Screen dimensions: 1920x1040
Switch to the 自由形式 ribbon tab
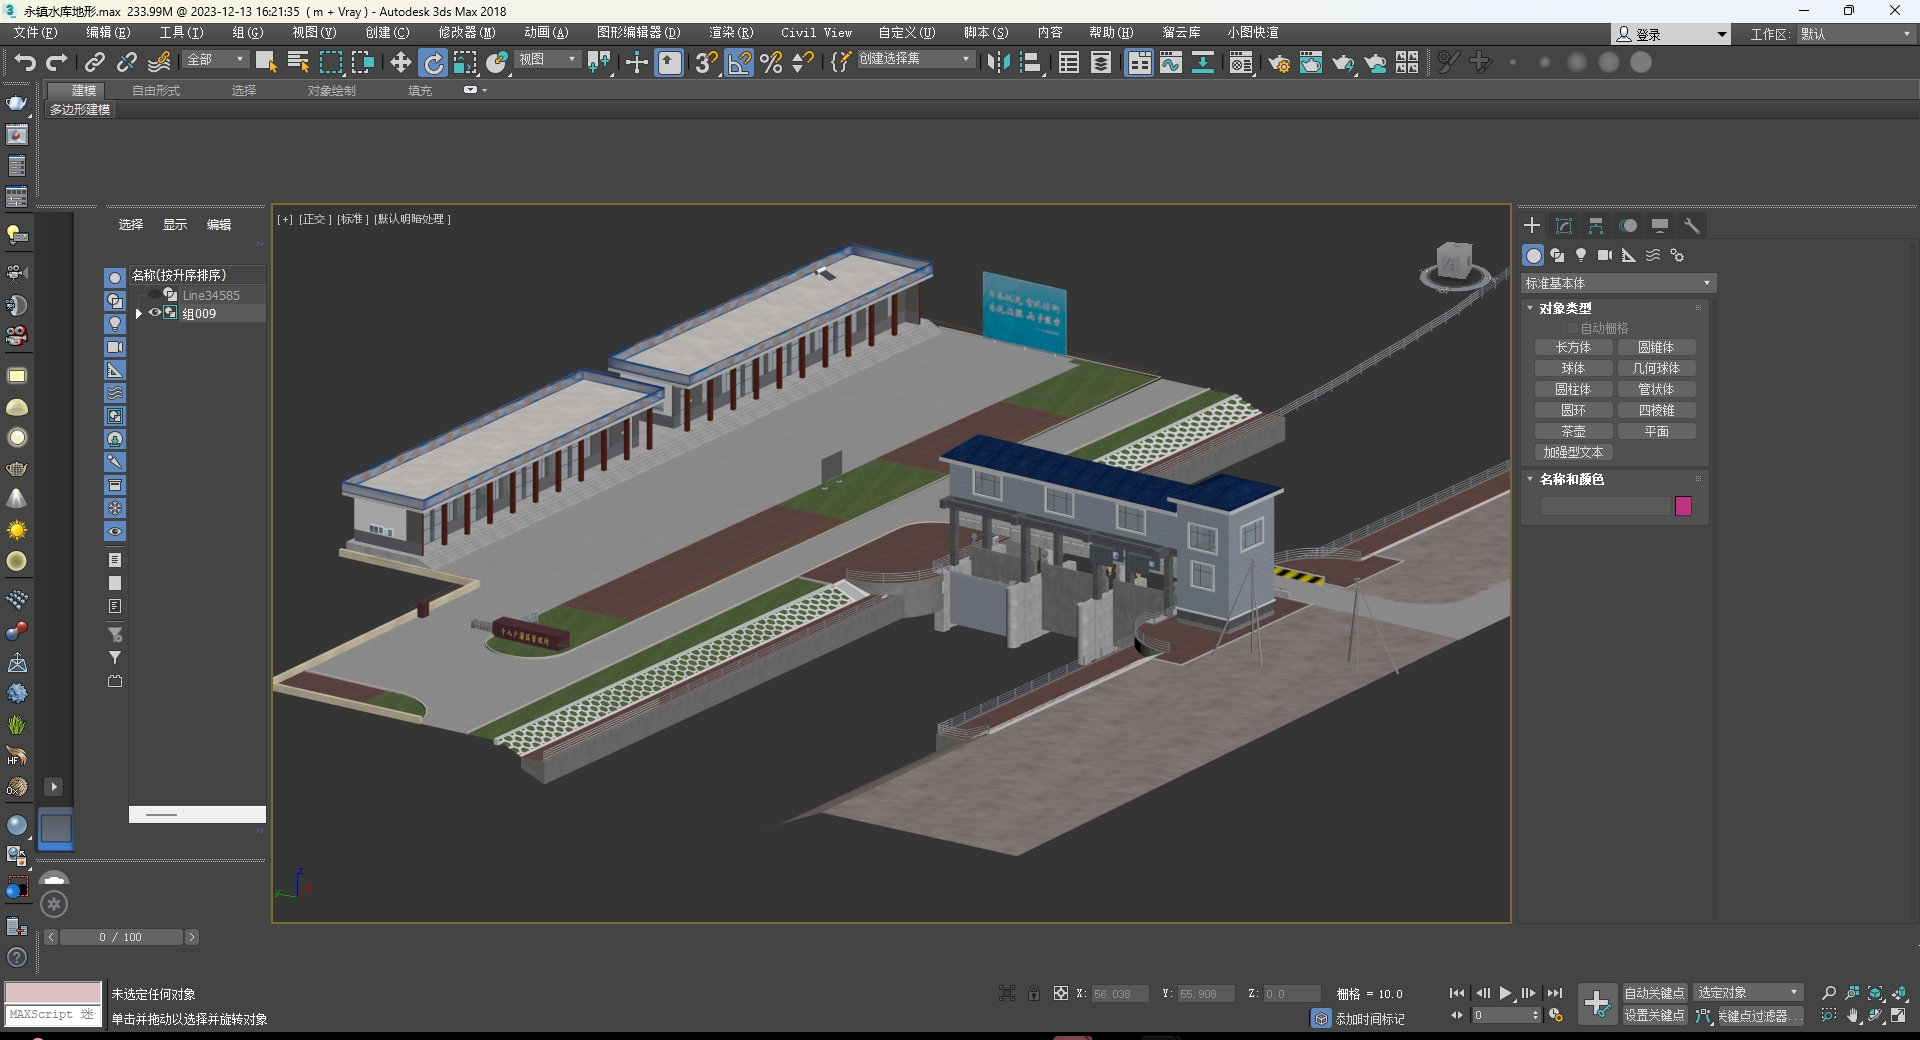[156, 90]
